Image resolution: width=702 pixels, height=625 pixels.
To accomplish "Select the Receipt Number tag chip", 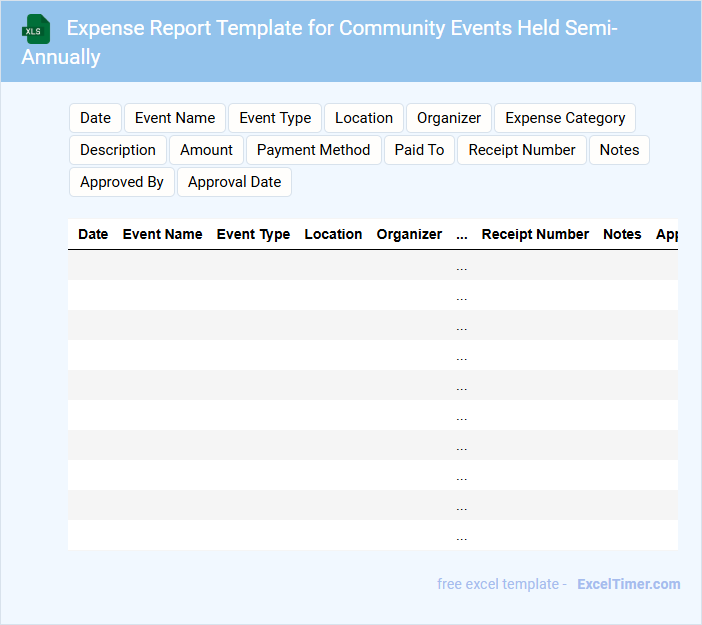I will (x=522, y=150).
